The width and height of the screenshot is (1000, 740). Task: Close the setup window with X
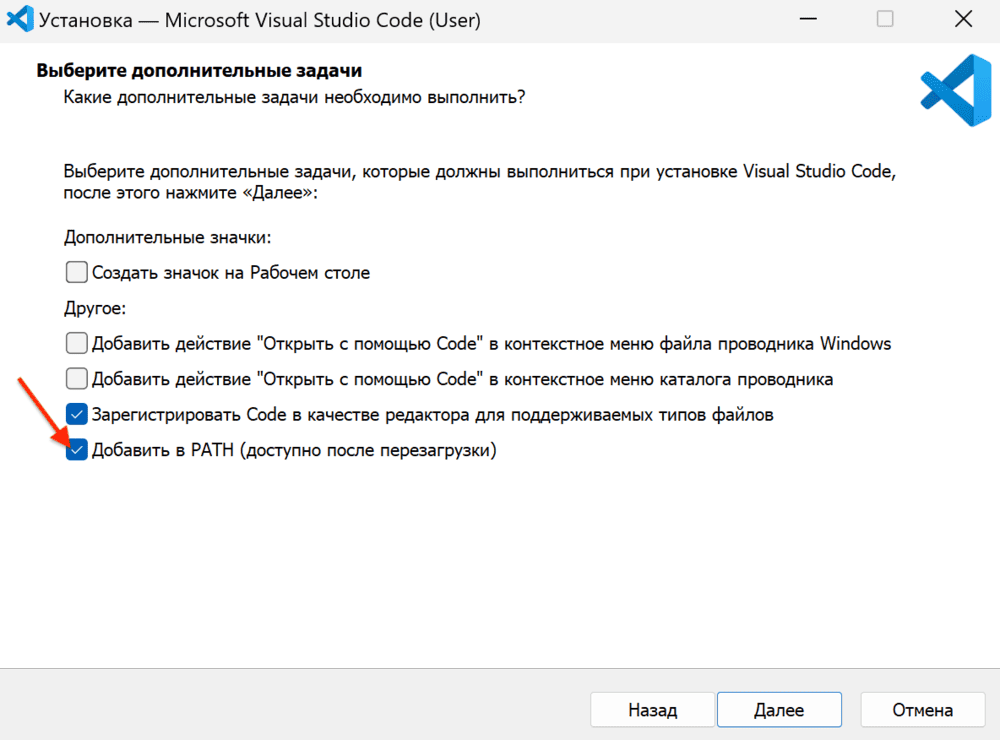[x=963, y=18]
